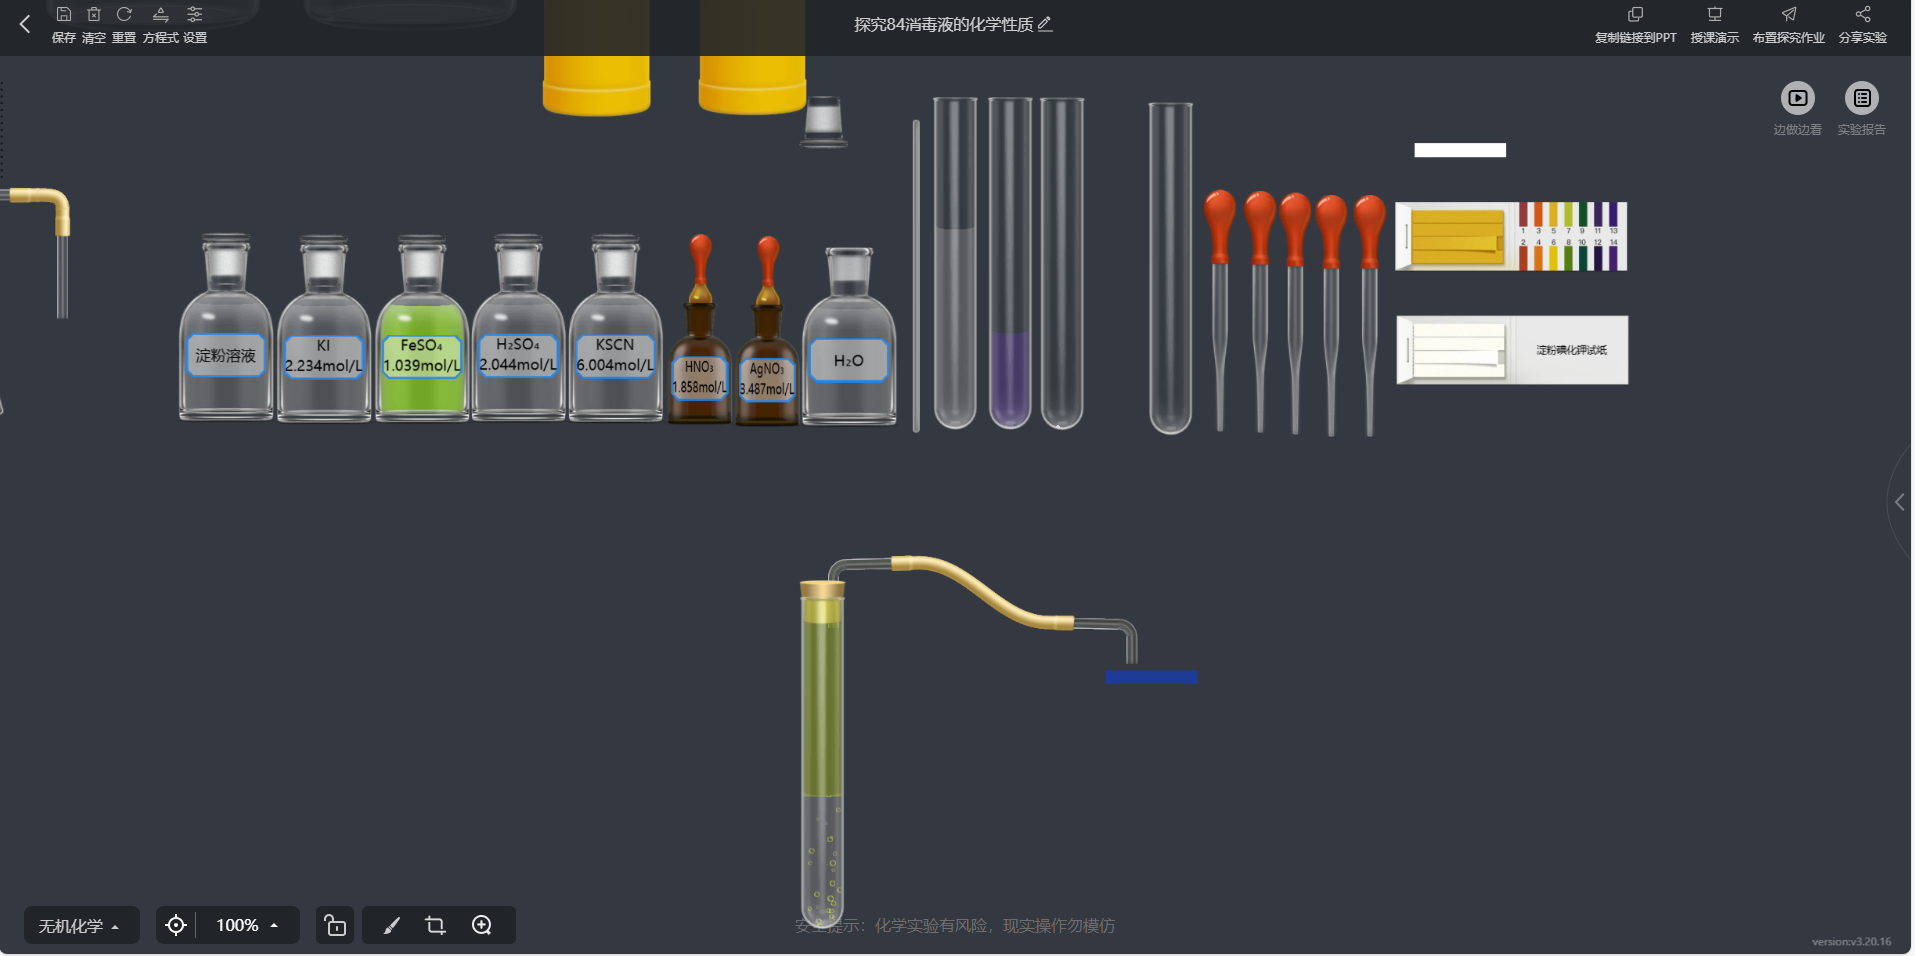This screenshot has height=956, width=1915.
Task: Select the yellow rubber delivery tube
Action: tap(982, 592)
